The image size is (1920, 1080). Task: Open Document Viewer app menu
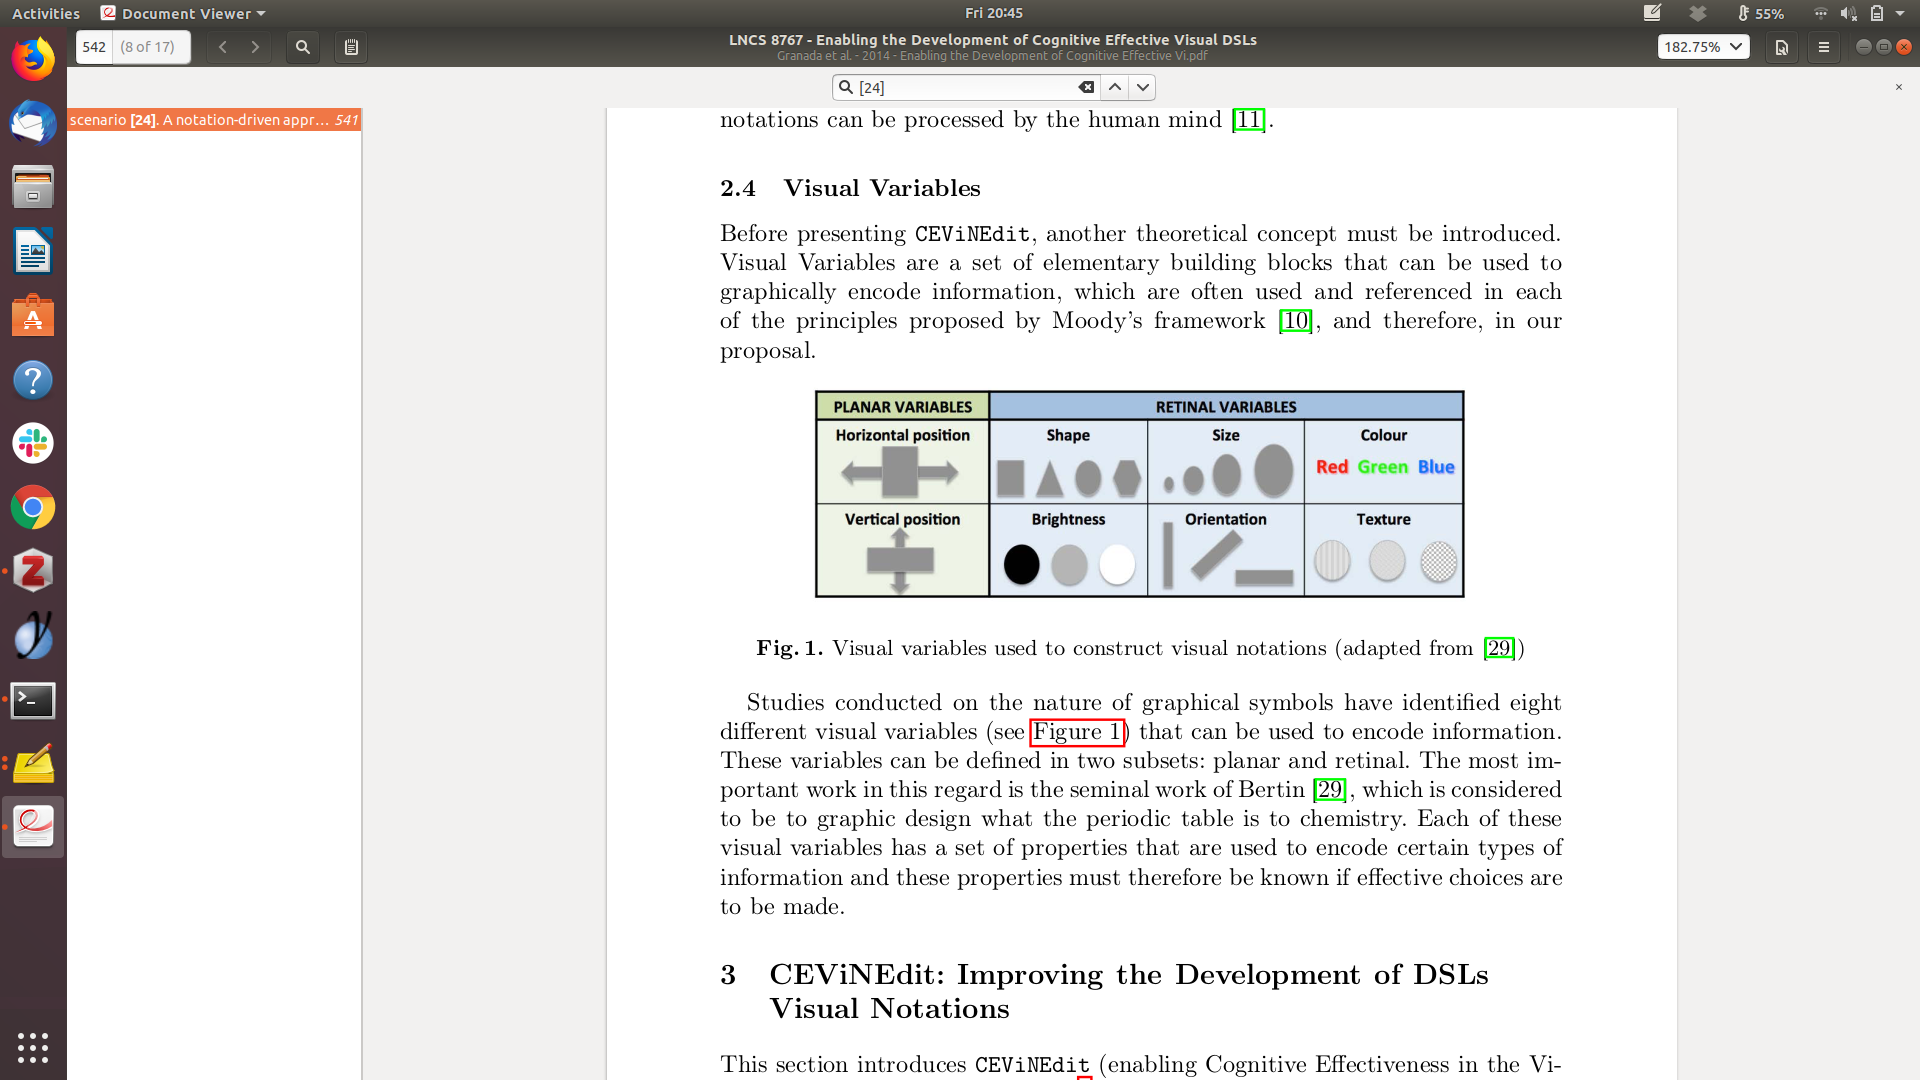point(185,13)
